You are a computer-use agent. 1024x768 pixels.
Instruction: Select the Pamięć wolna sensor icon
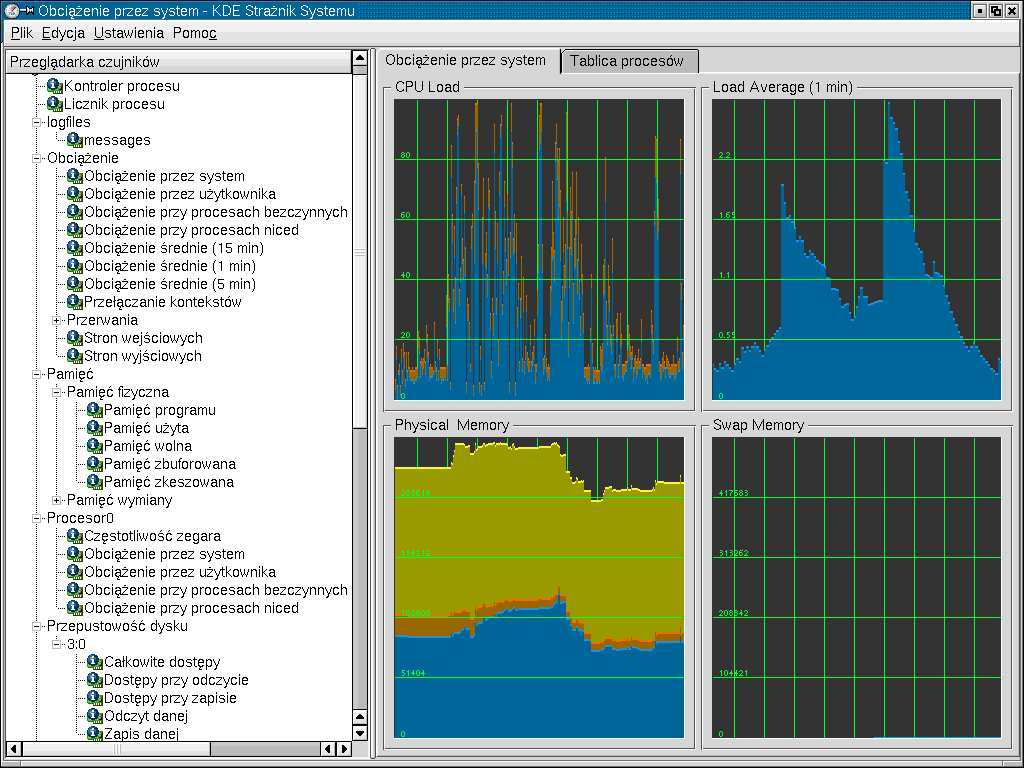tap(95, 446)
